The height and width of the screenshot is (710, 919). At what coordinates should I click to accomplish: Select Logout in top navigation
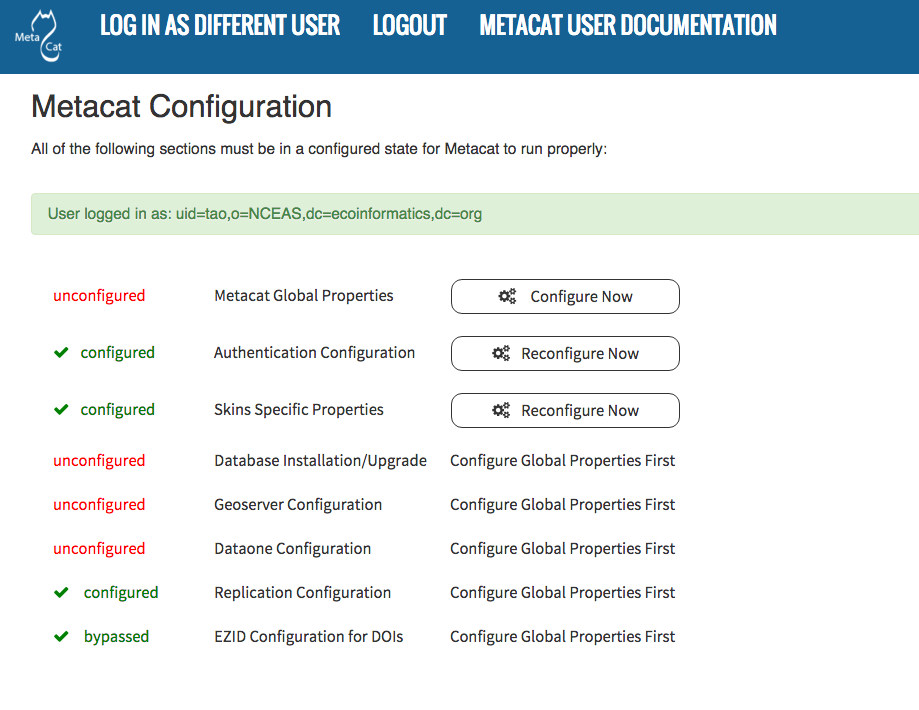coord(409,26)
